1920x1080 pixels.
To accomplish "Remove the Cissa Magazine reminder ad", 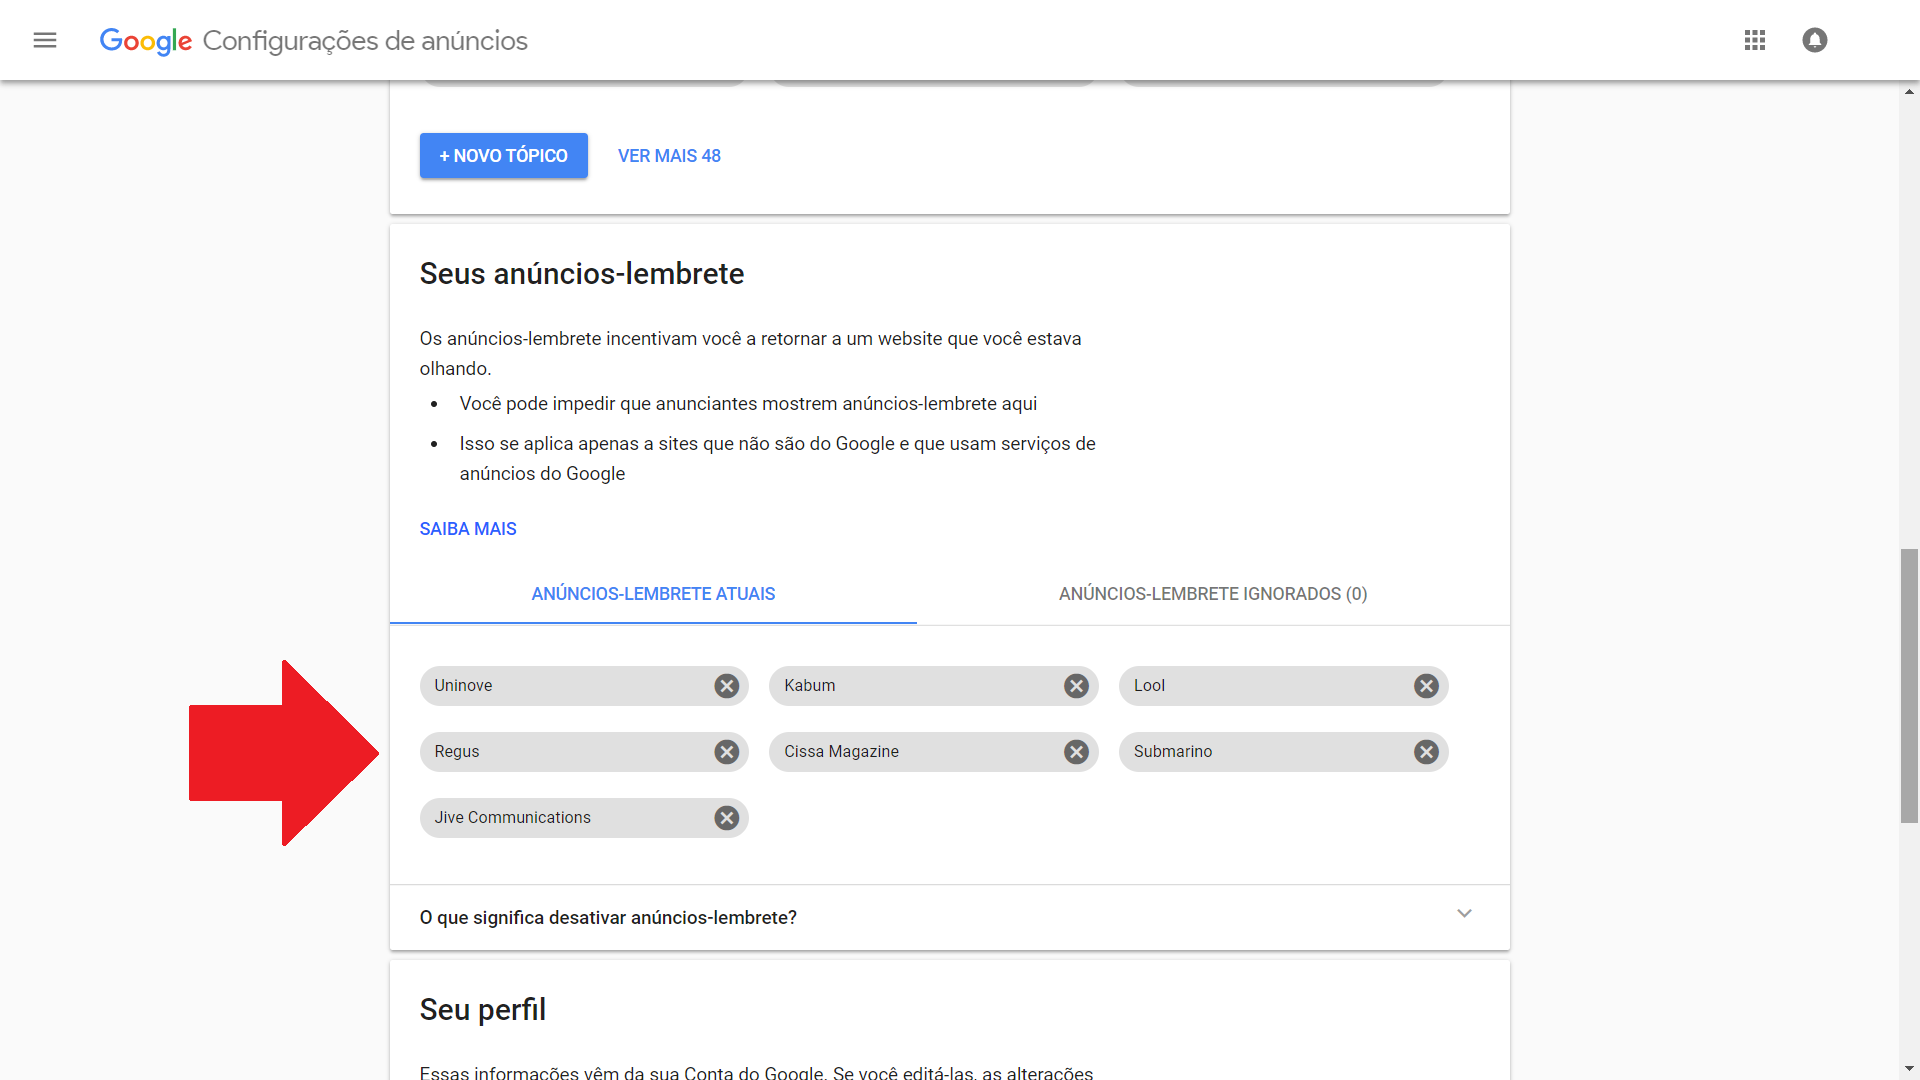I will click(1077, 752).
